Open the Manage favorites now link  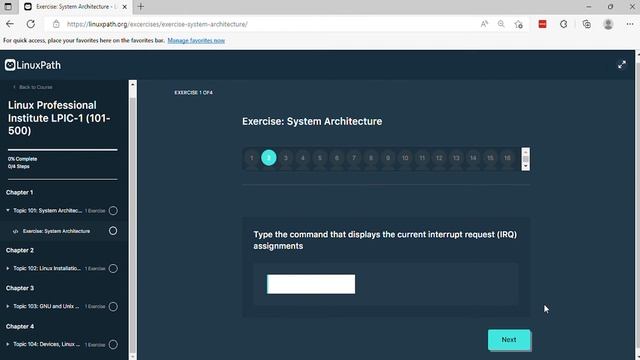pos(196,40)
